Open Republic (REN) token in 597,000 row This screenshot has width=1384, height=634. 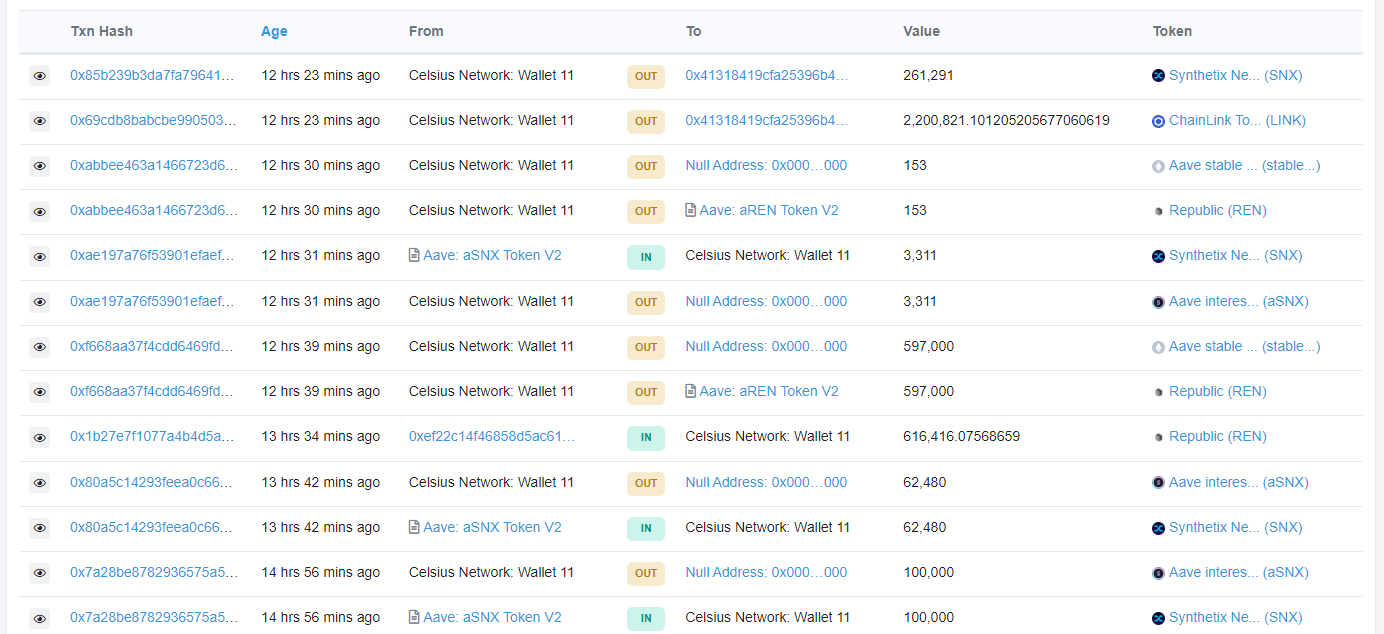(1217, 391)
